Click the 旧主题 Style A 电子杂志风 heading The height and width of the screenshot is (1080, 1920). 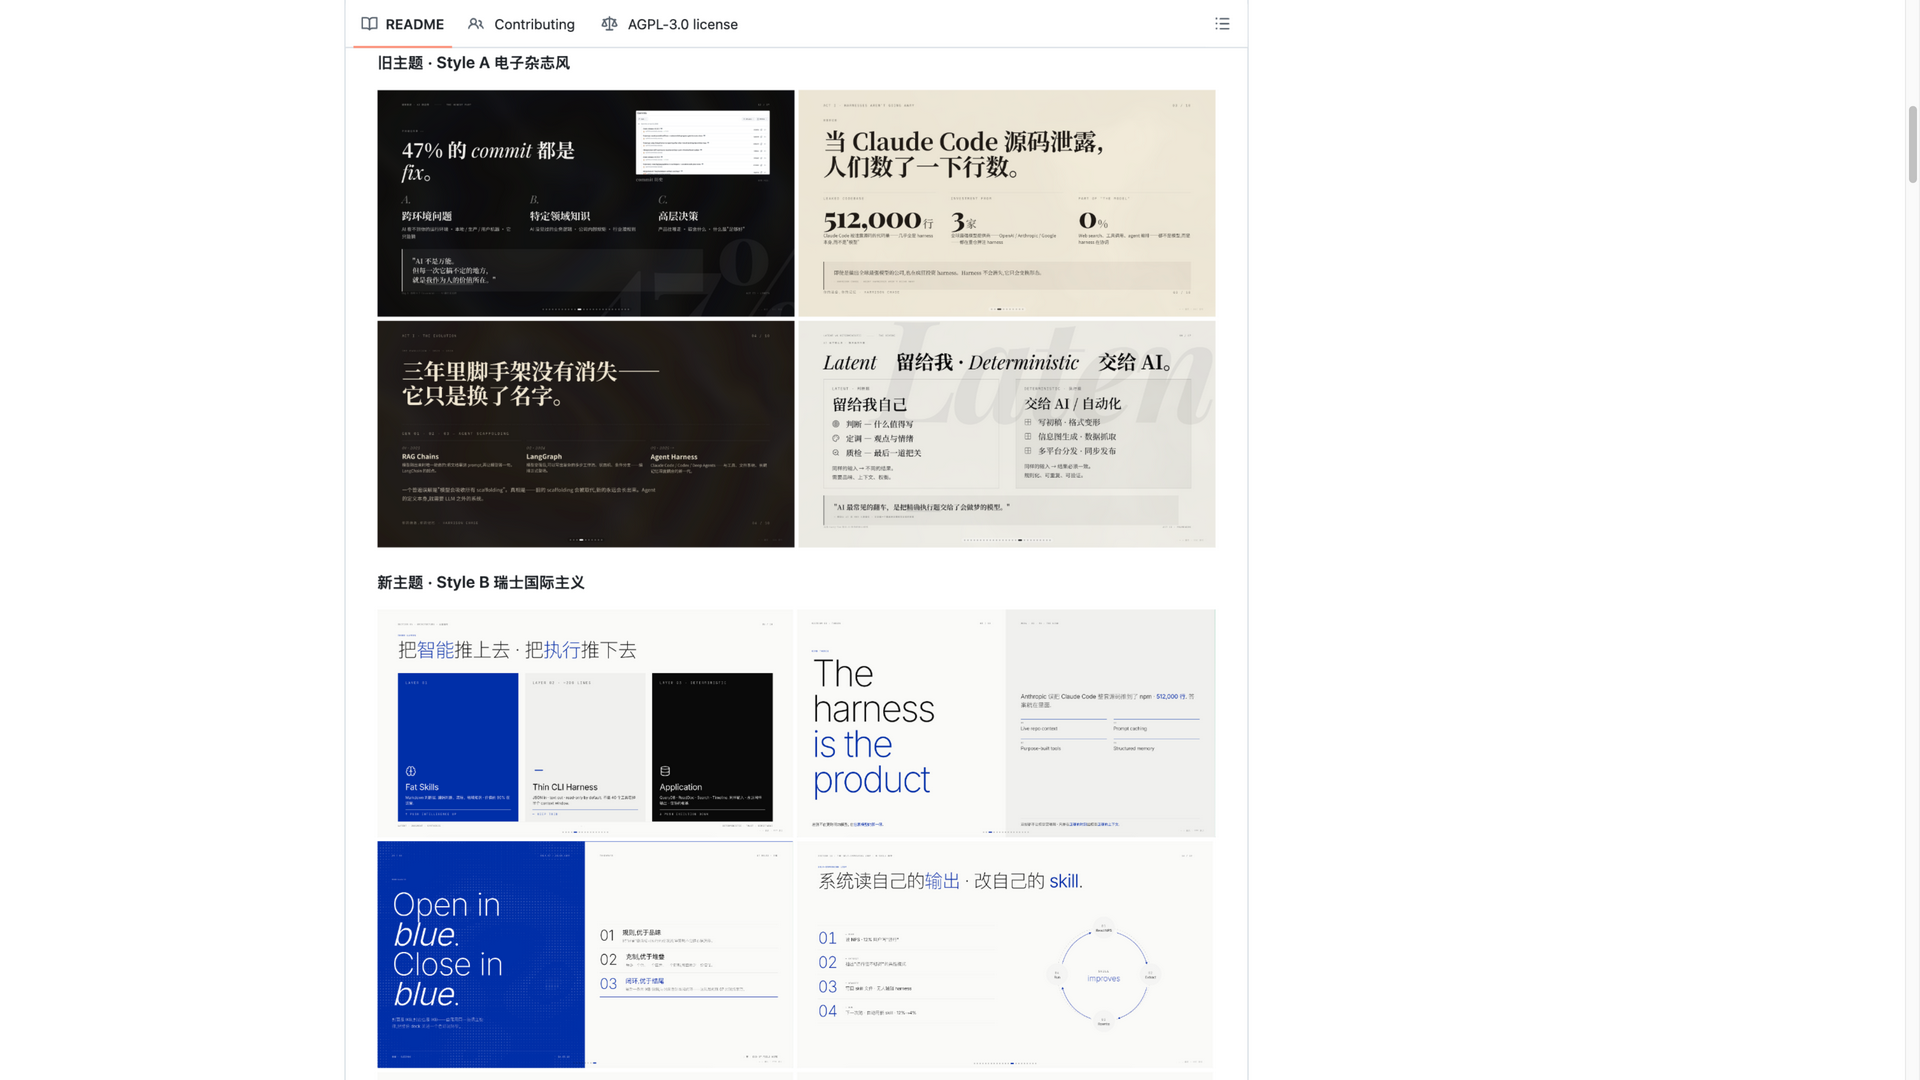[x=473, y=63]
